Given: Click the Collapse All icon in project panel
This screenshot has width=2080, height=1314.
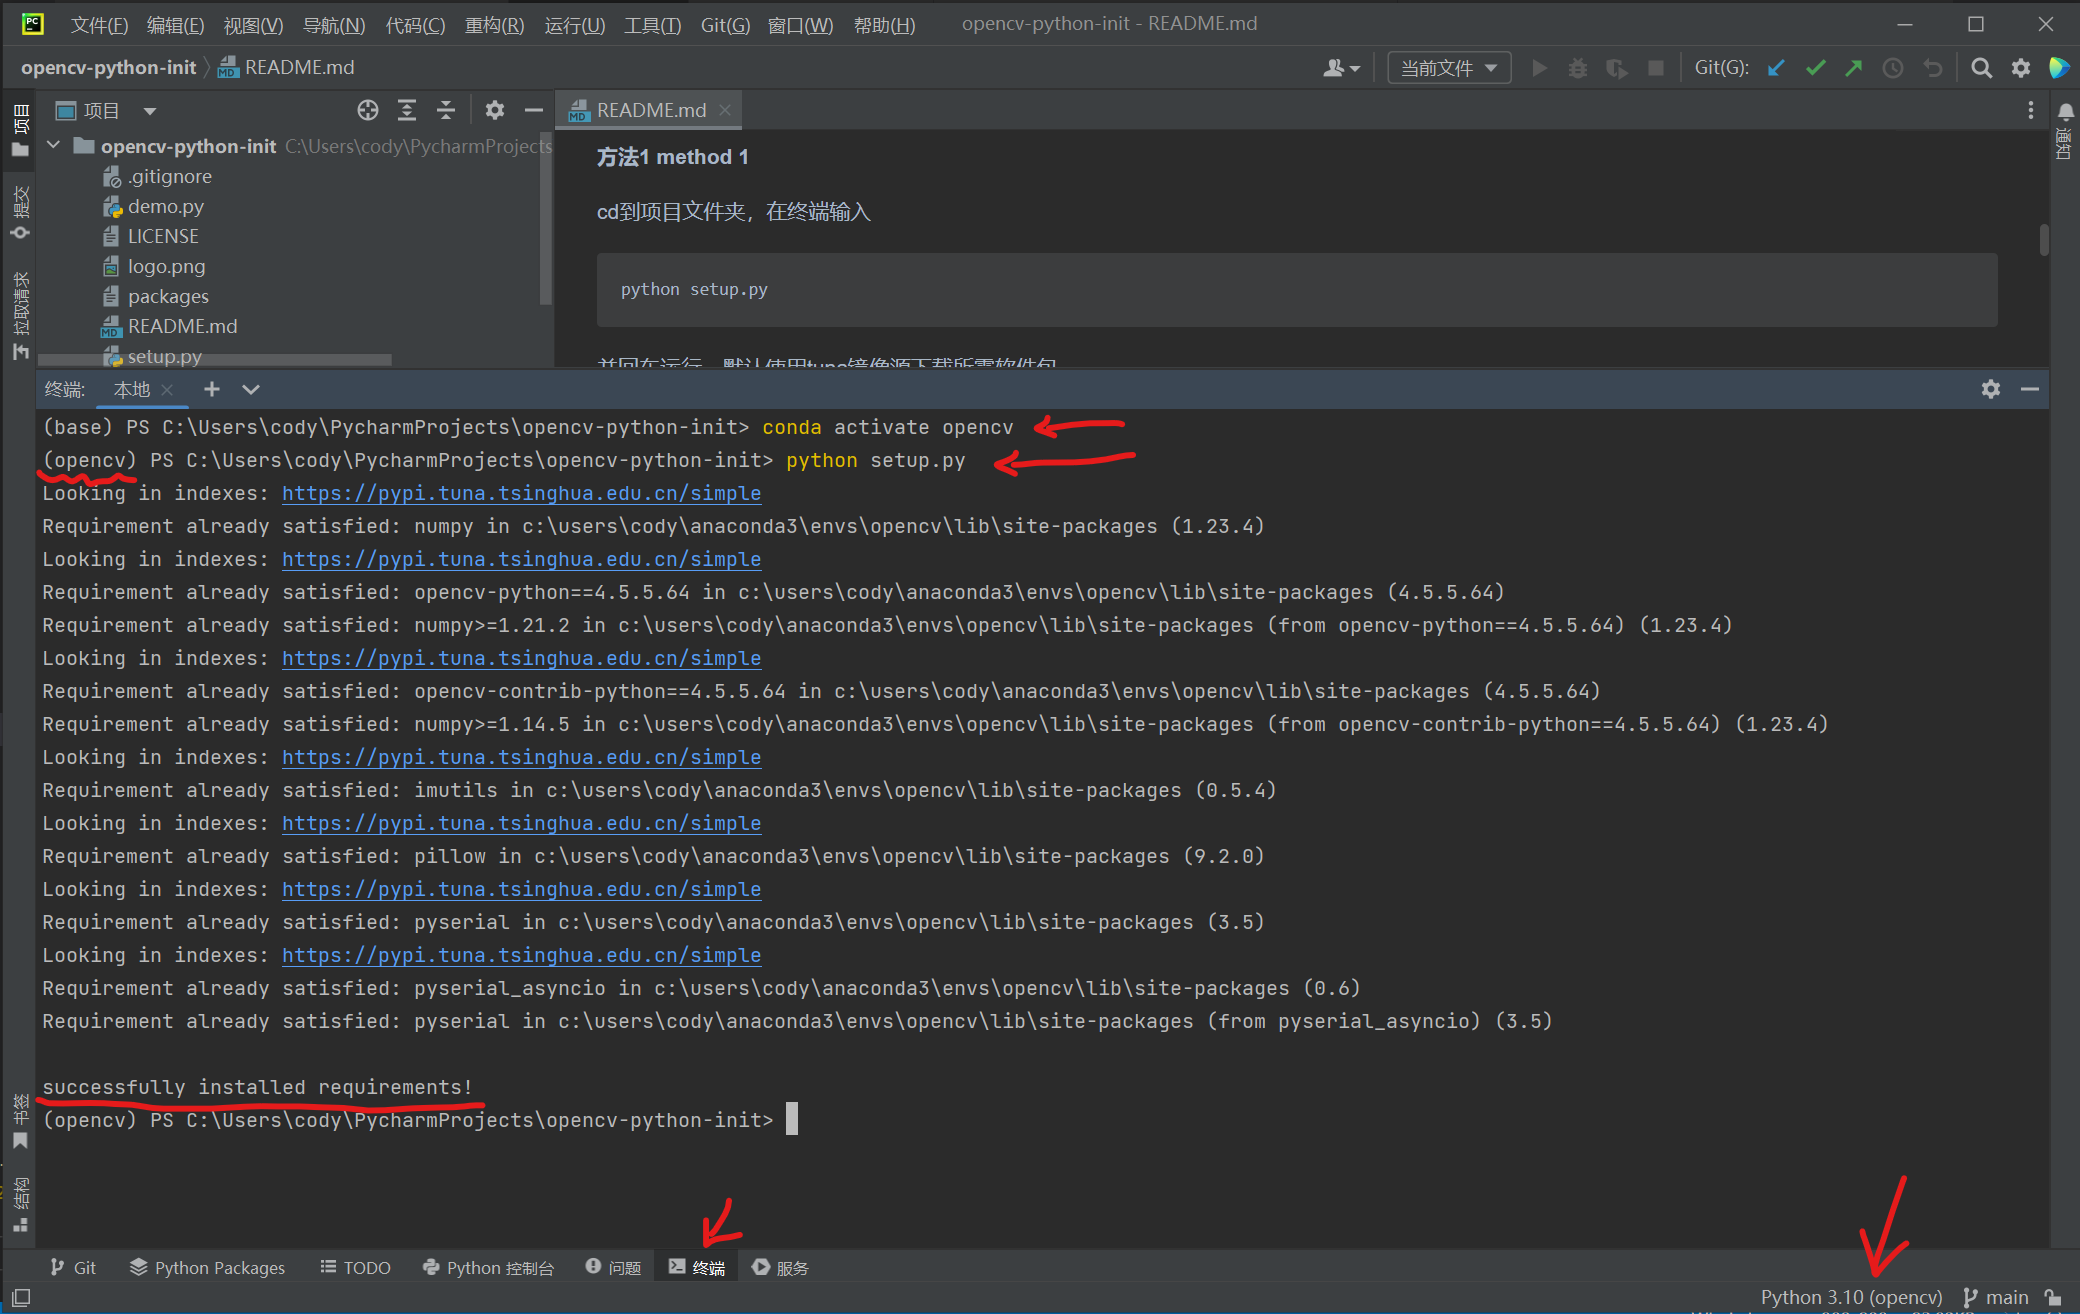Looking at the screenshot, I should (x=445, y=110).
